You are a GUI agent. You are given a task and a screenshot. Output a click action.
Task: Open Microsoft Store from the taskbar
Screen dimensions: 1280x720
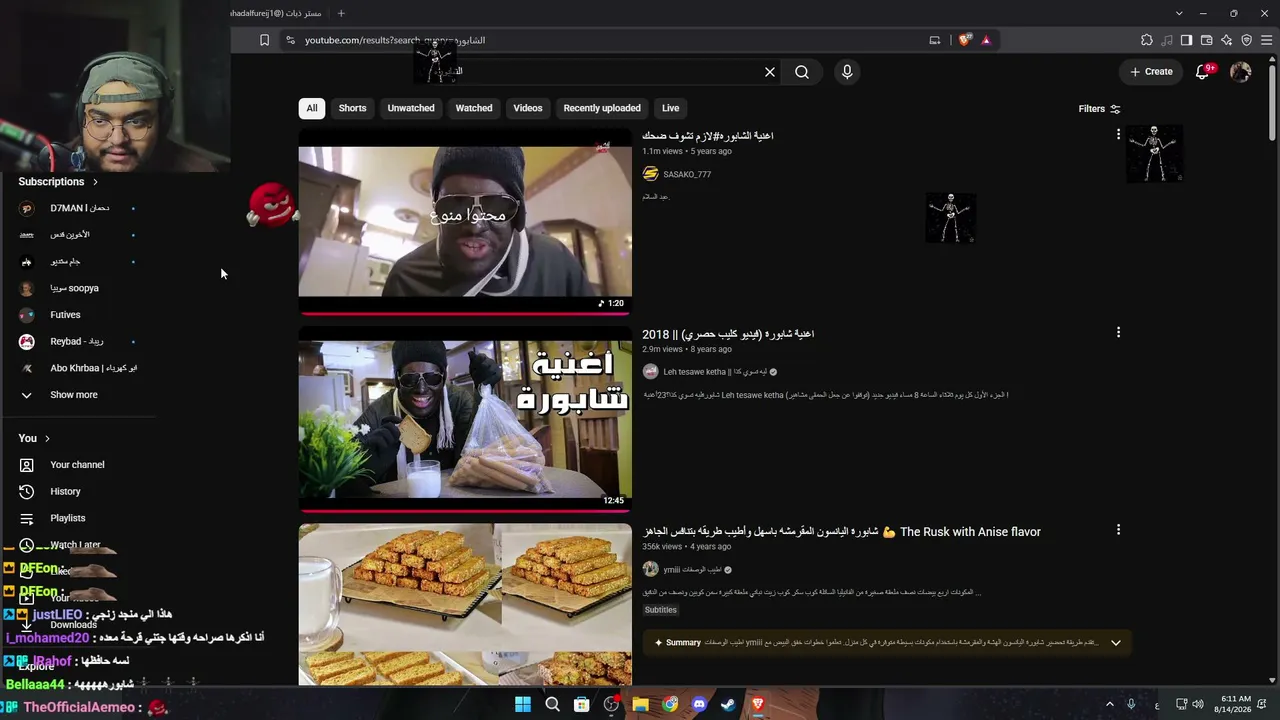tap(582, 704)
